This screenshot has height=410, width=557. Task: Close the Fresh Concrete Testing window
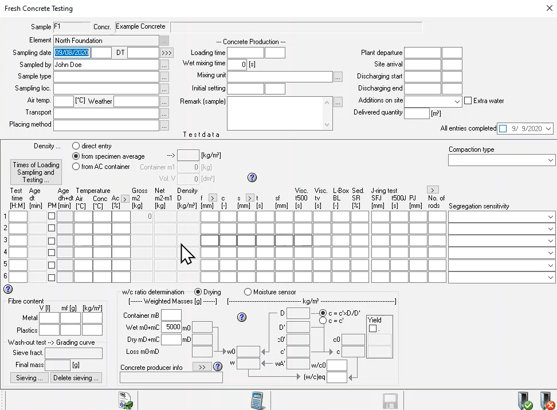[549, 8]
